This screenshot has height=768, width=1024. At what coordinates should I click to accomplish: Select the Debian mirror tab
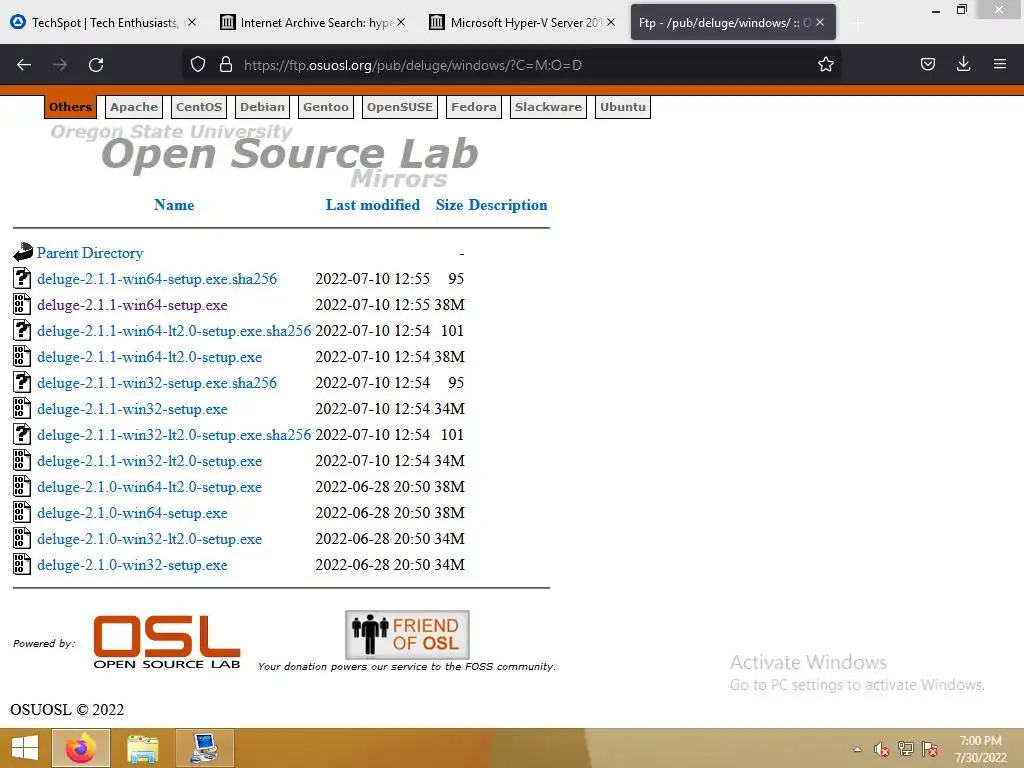(x=263, y=107)
